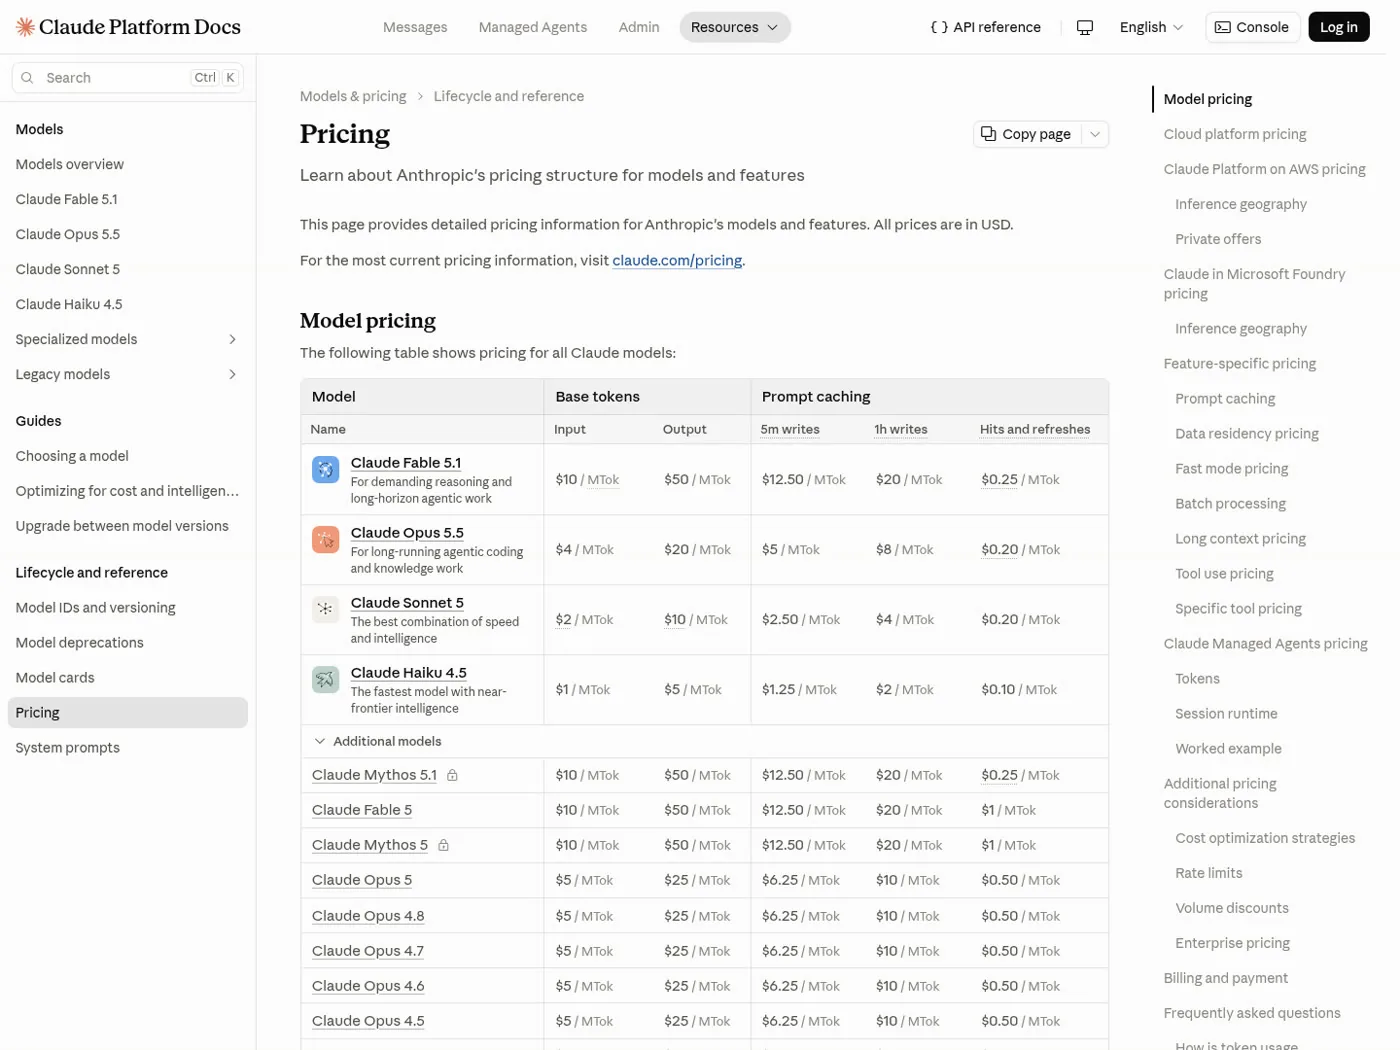Click the Console terminal icon

(x=1222, y=27)
